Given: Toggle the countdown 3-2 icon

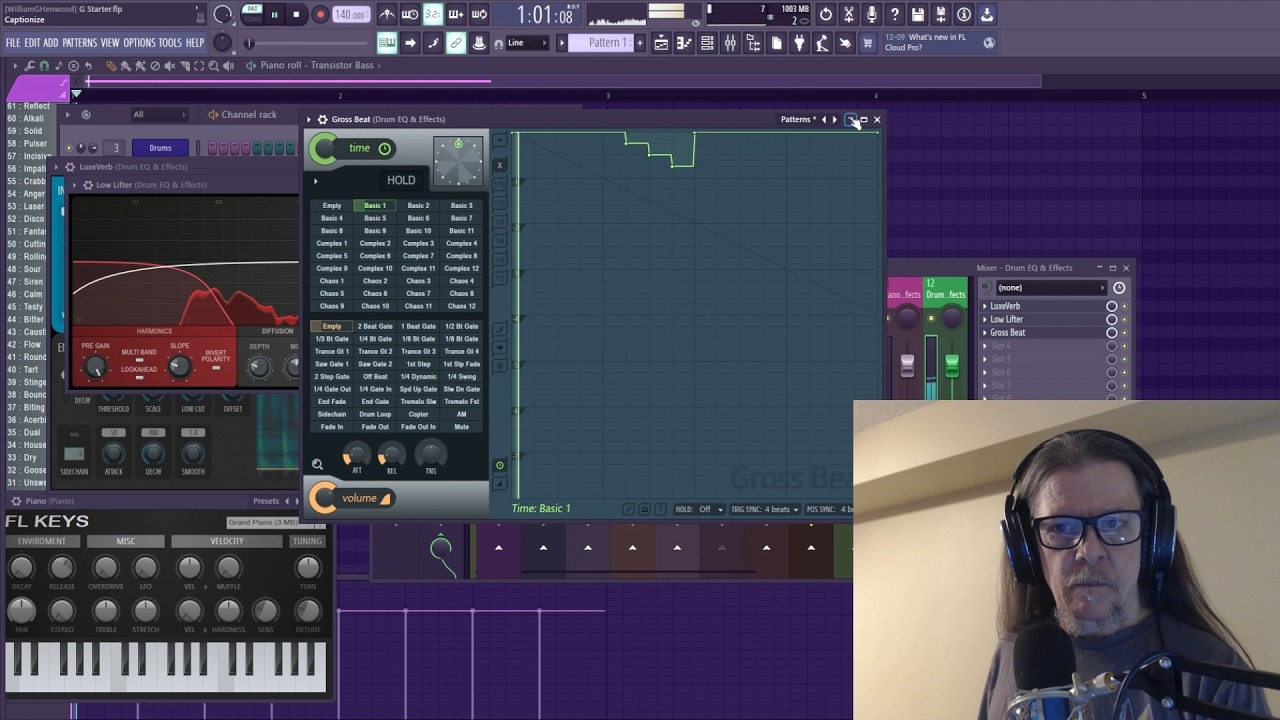Looking at the screenshot, I should 432,14.
